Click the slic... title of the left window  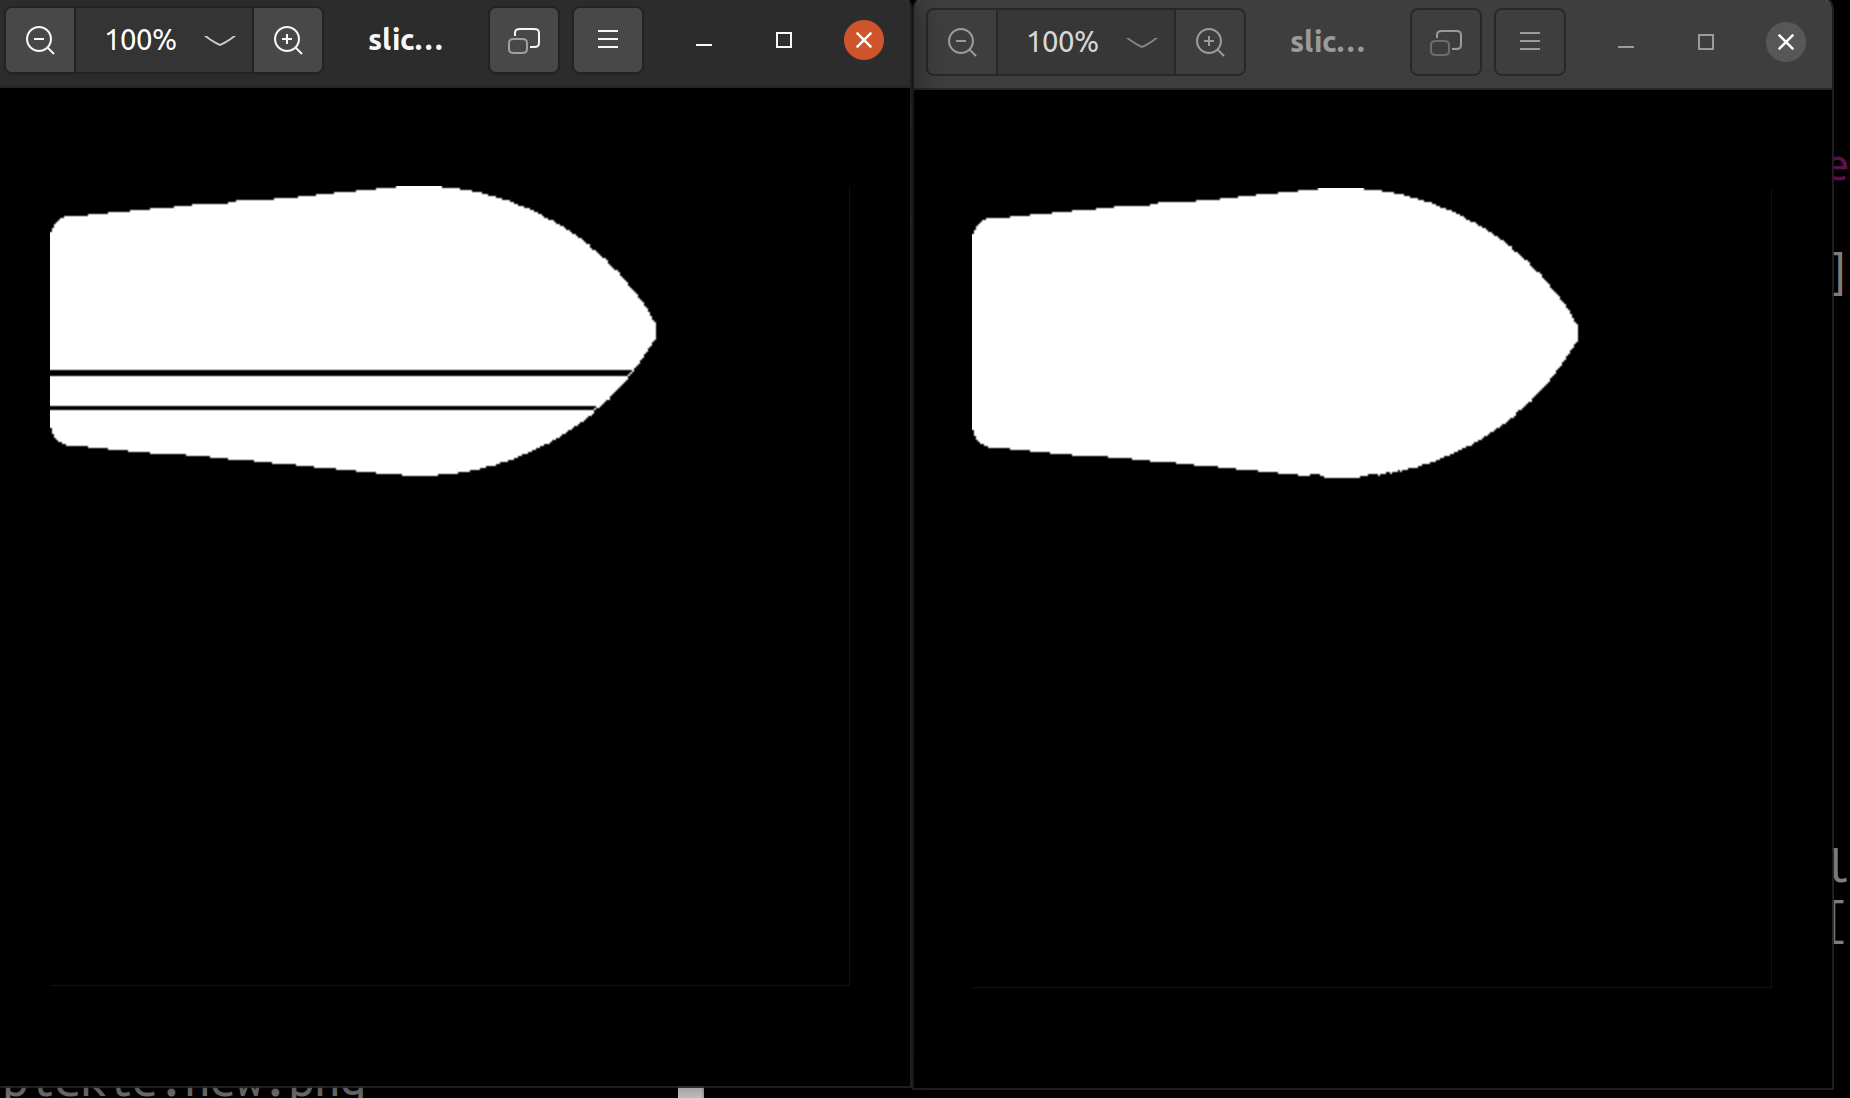click(405, 40)
